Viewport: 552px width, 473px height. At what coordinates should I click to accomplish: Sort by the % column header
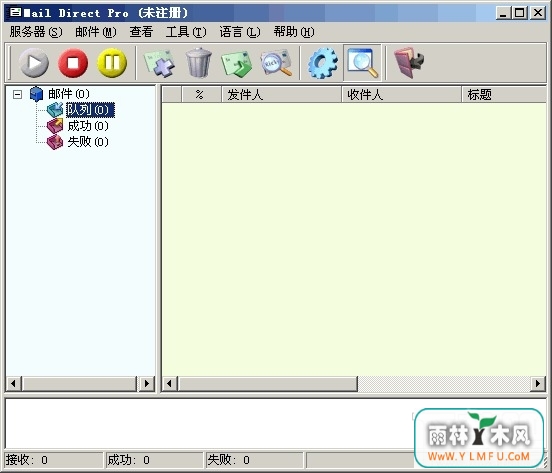point(201,94)
